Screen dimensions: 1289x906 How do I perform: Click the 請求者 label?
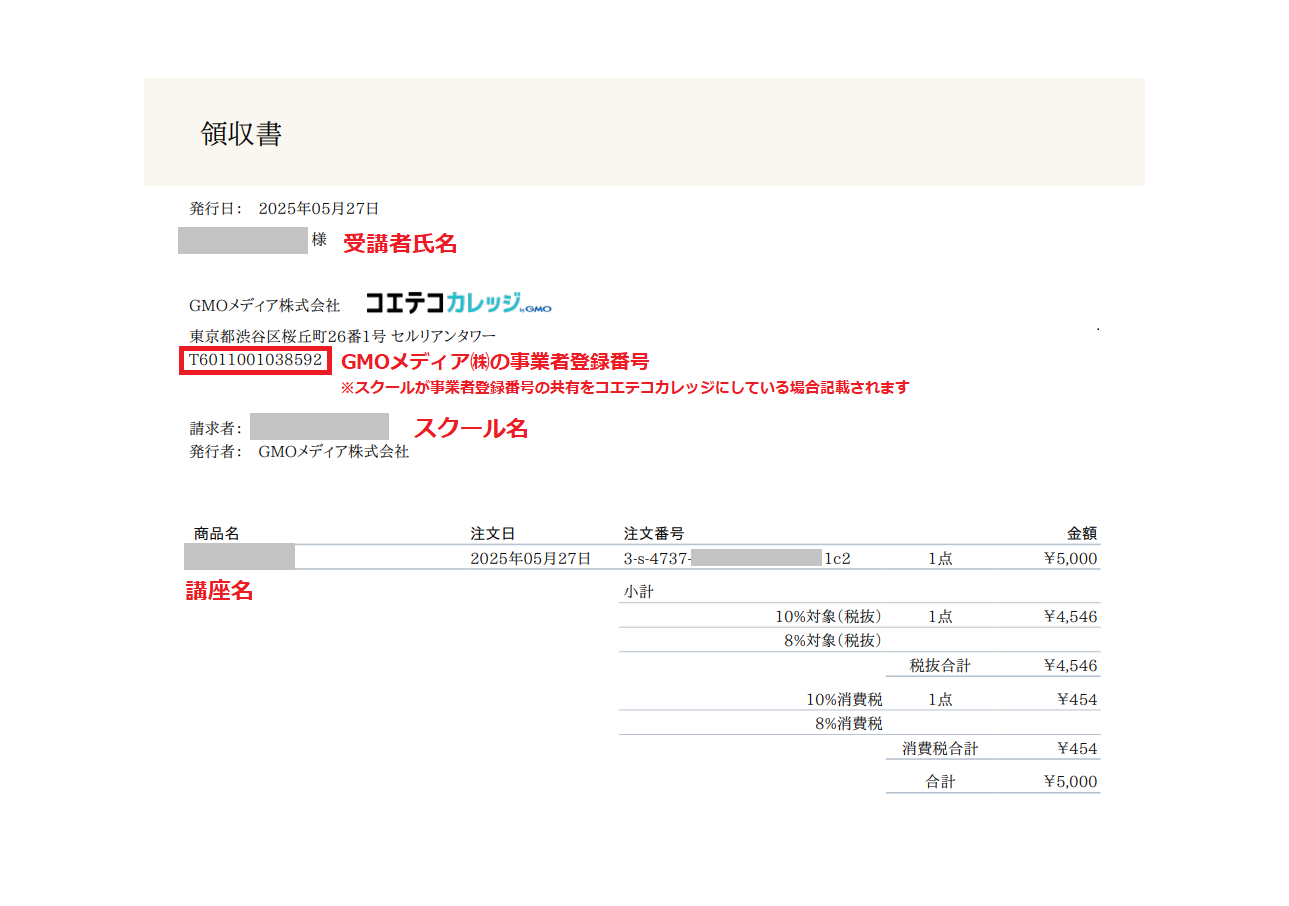pos(216,428)
